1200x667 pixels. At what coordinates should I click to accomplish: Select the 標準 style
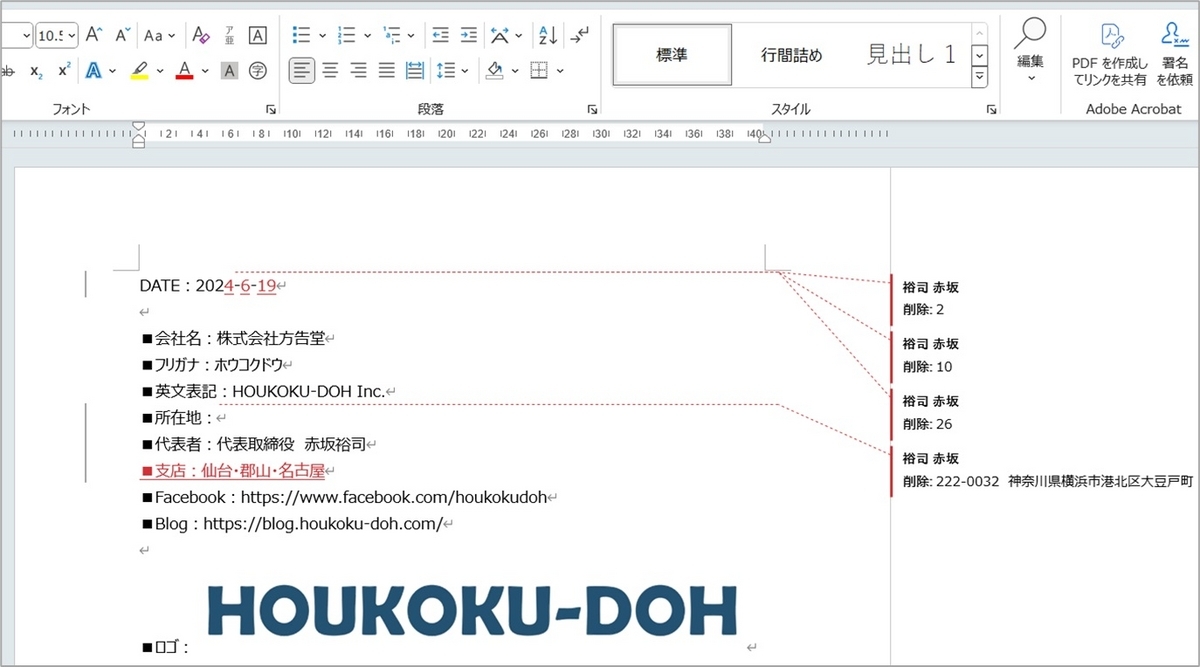pyautogui.click(x=672, y=55)
